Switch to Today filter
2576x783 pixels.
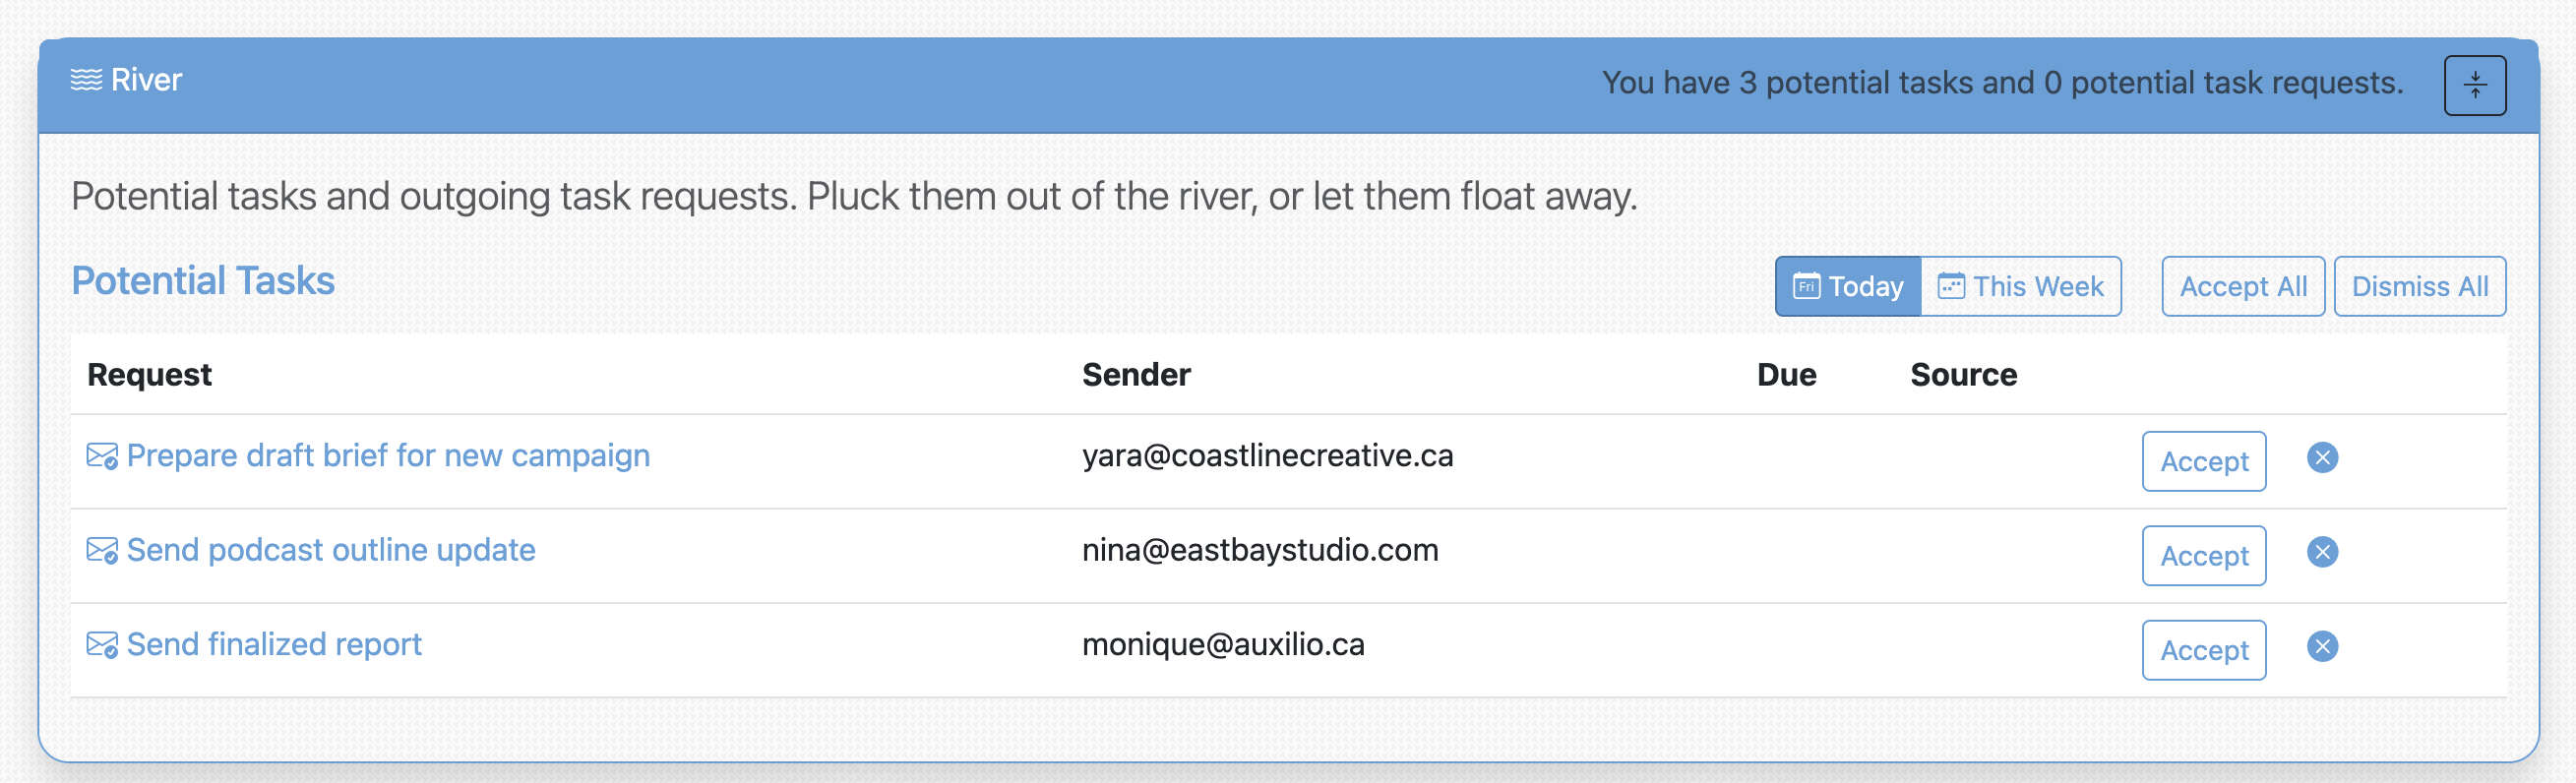(x=1847, y=287)
